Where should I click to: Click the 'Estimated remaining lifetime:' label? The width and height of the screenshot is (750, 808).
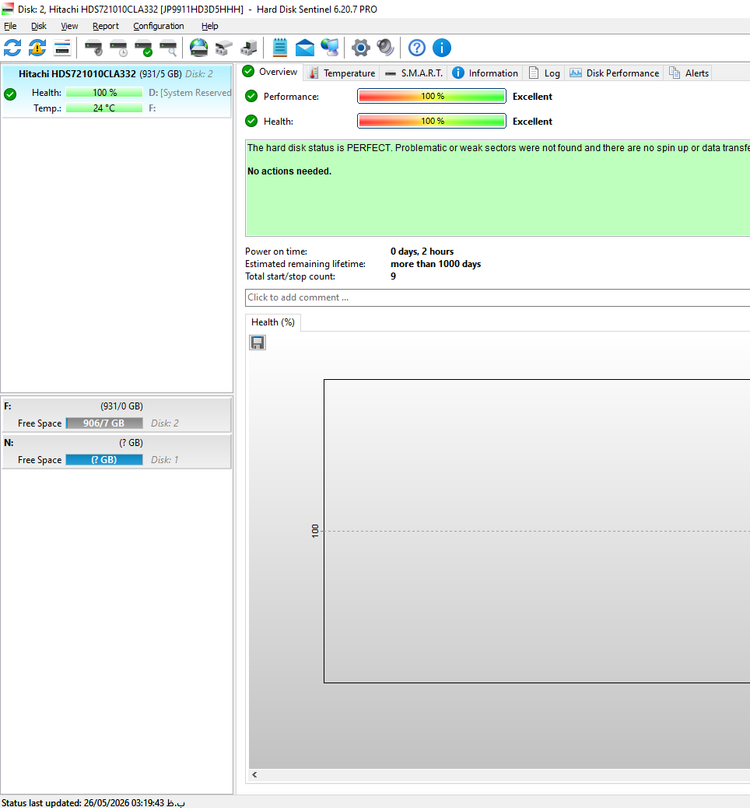click(x=305, y=264)
